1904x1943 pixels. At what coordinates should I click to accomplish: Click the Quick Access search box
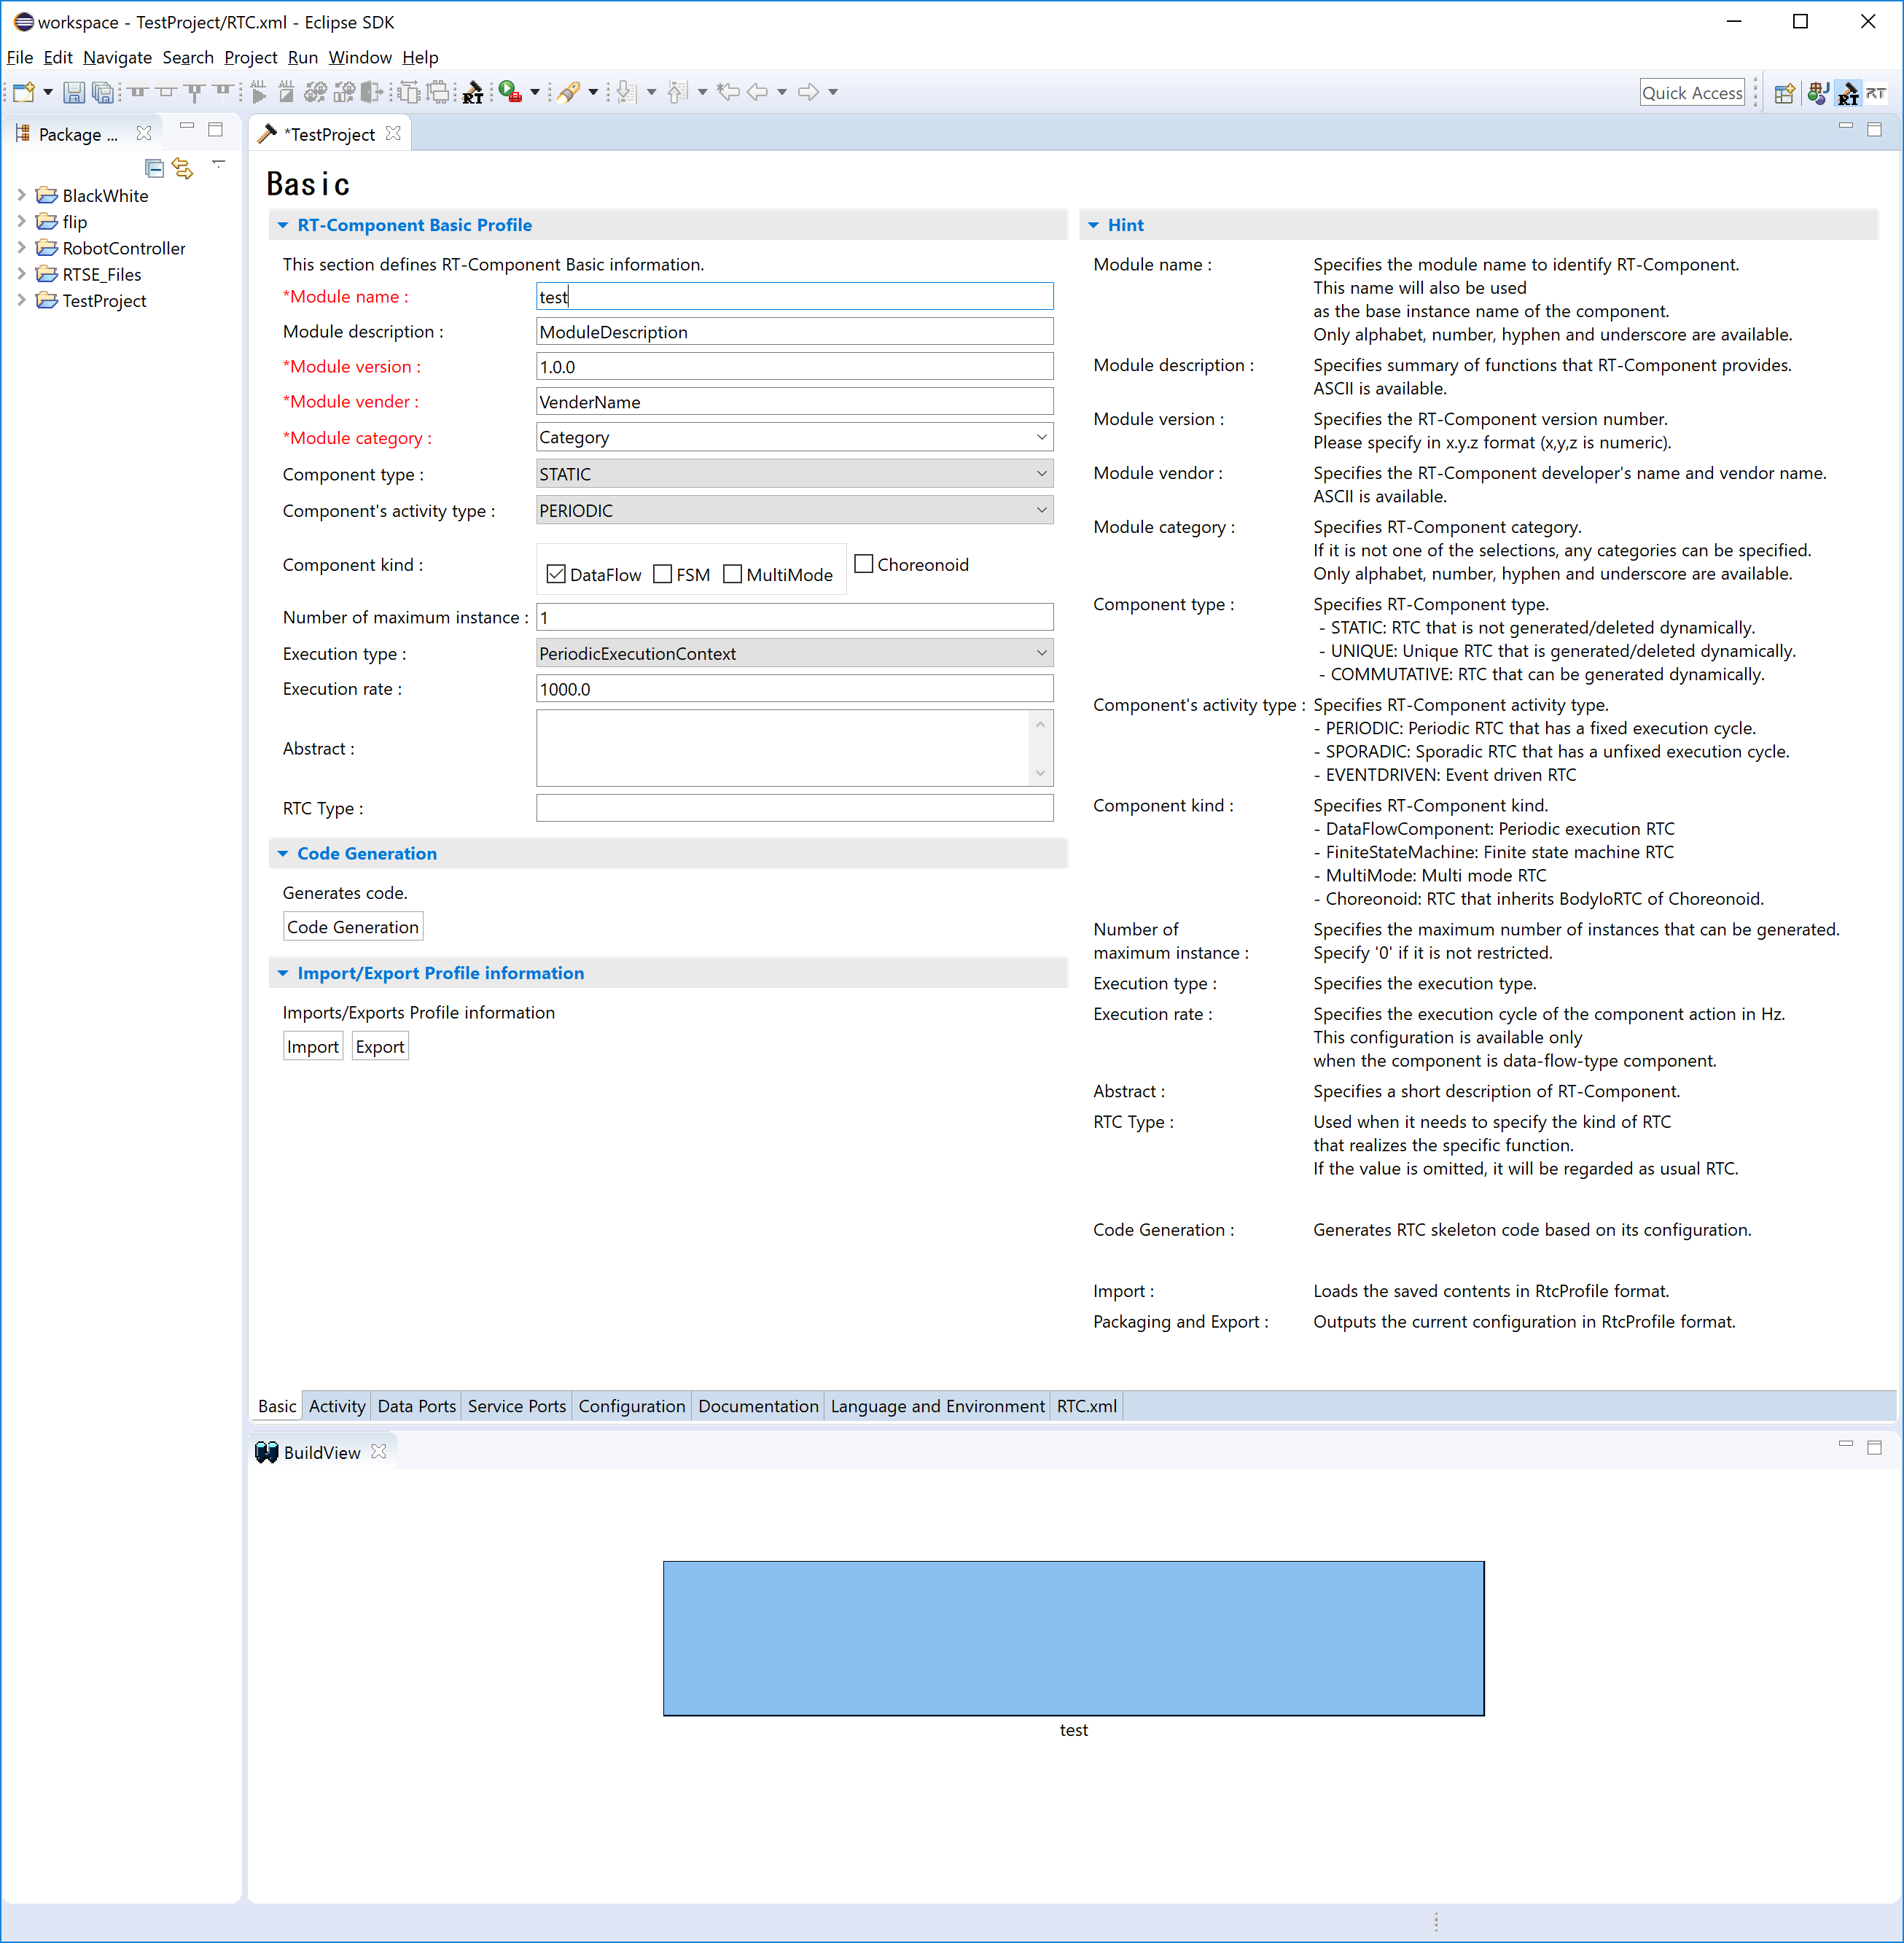pos(1692,93)
